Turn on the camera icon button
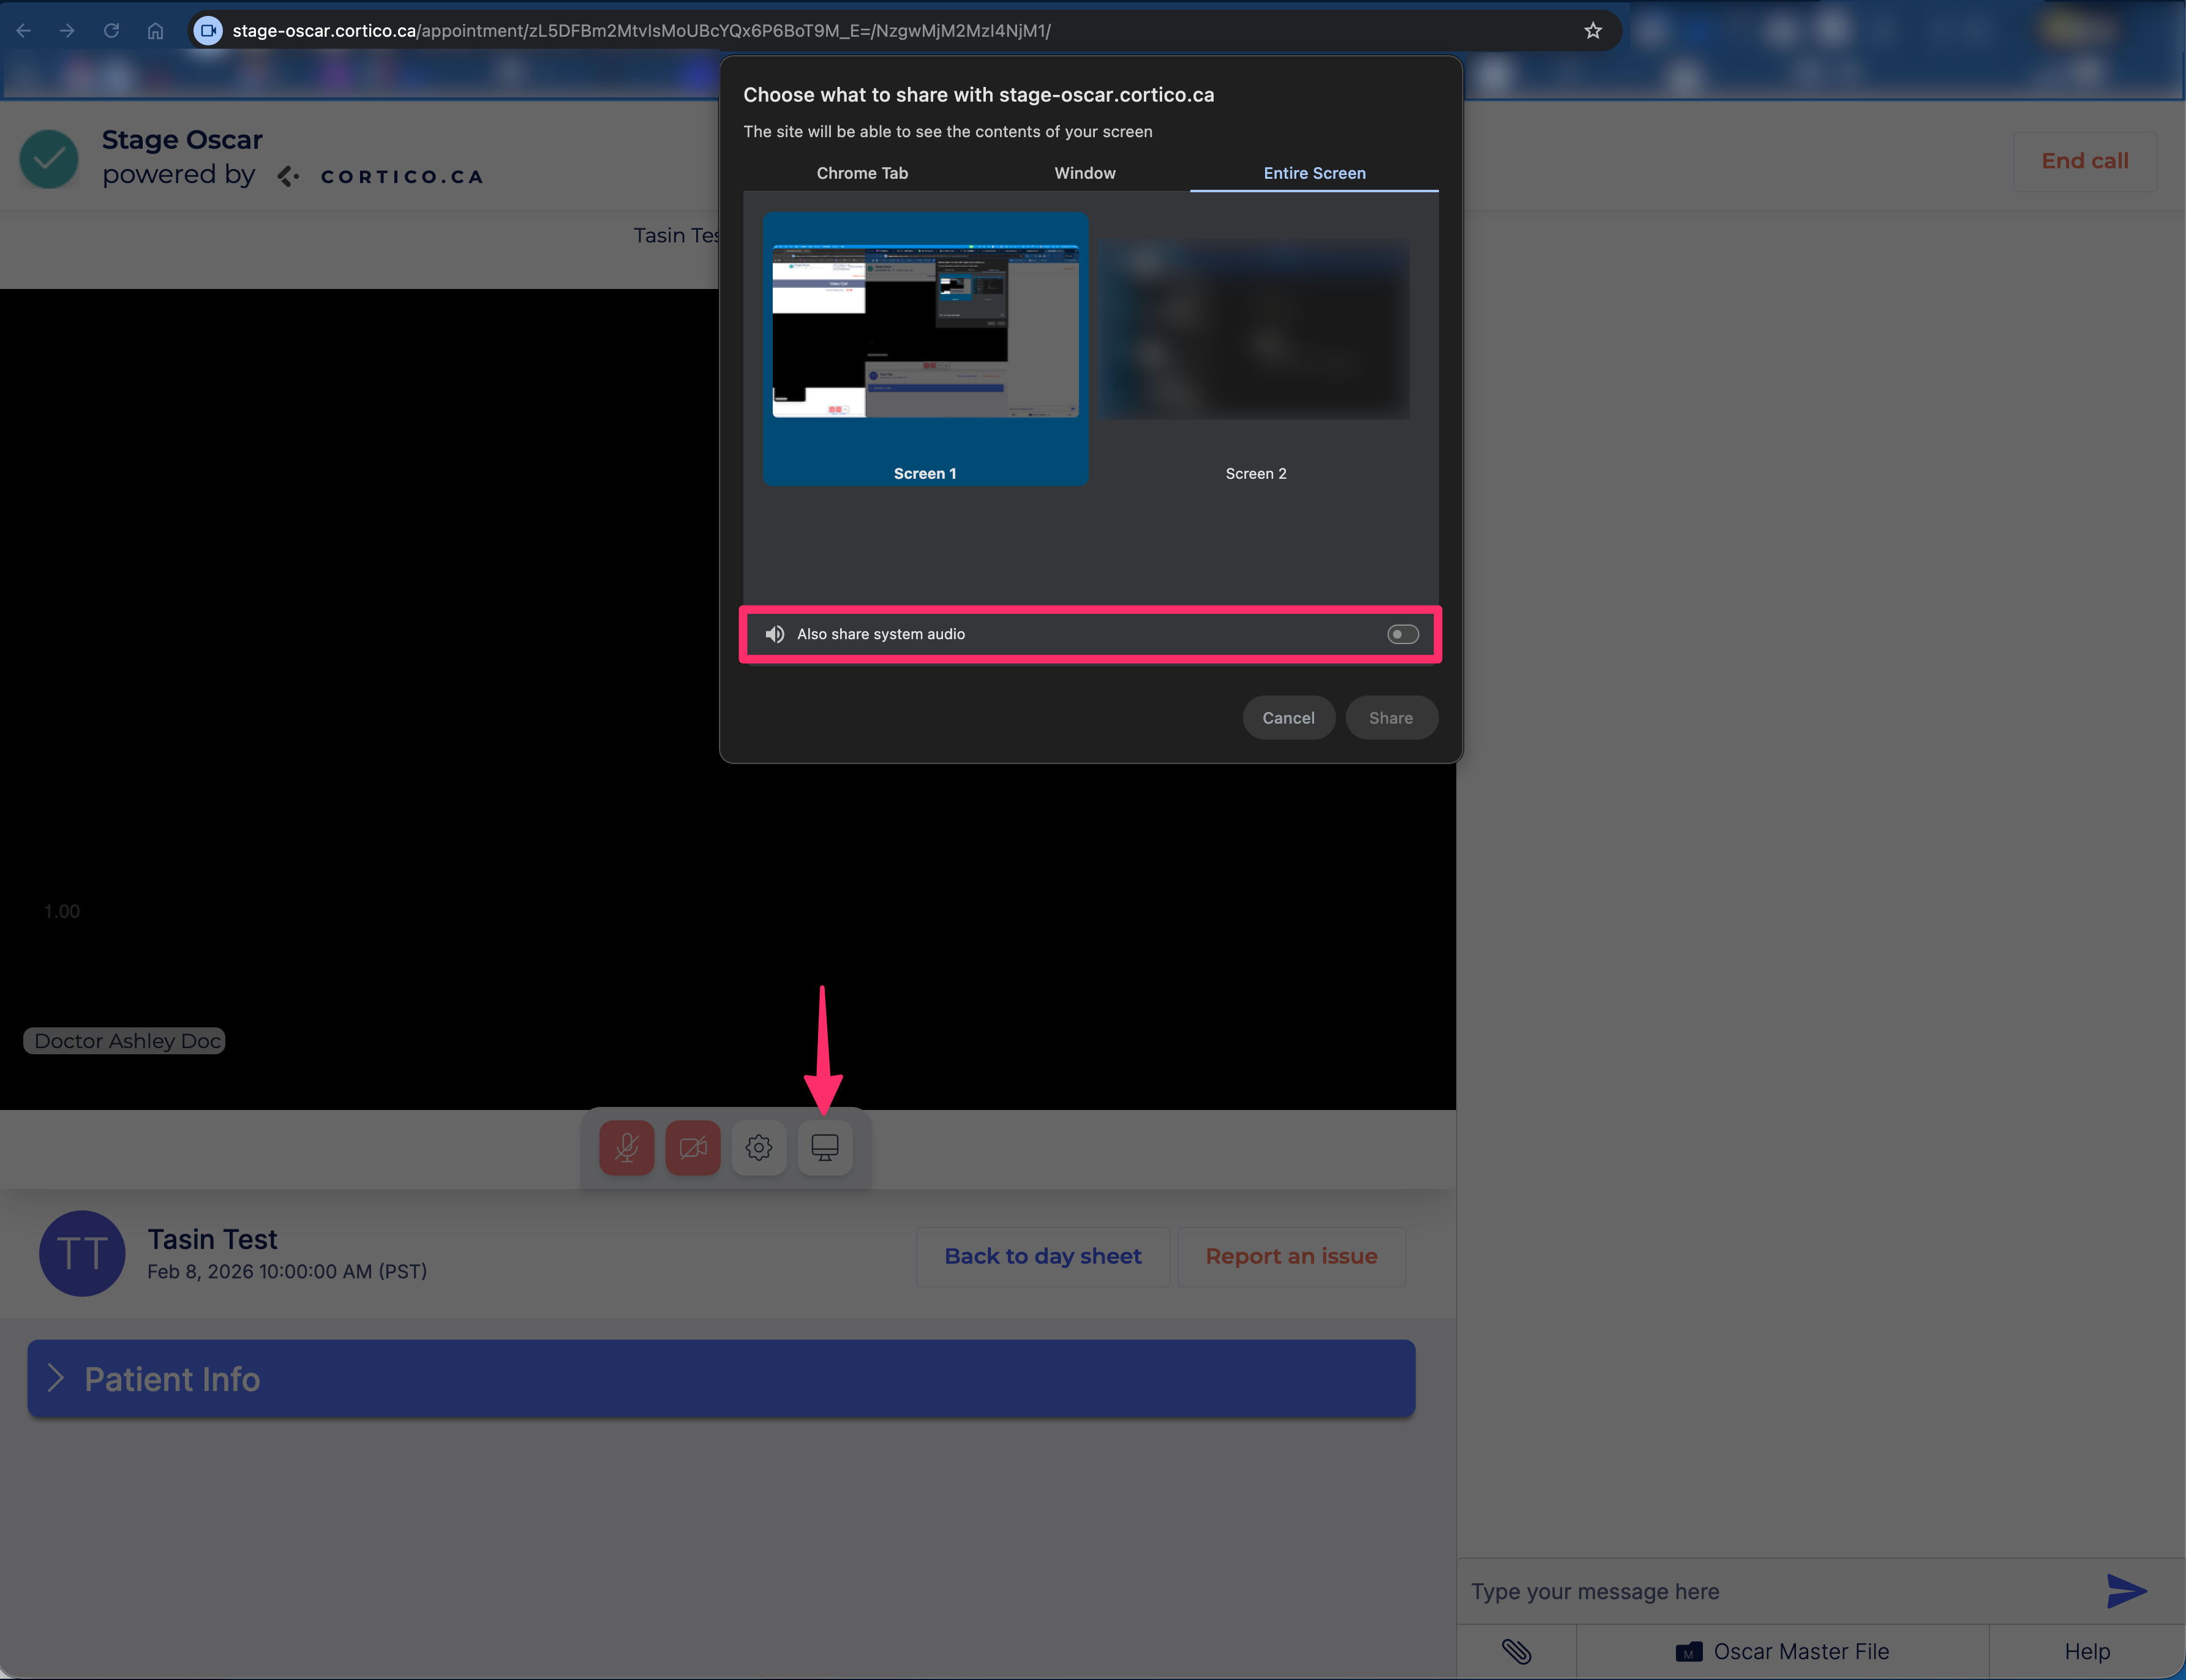This screenshot has height=1680, width=2186. (x=693, y=1147)
